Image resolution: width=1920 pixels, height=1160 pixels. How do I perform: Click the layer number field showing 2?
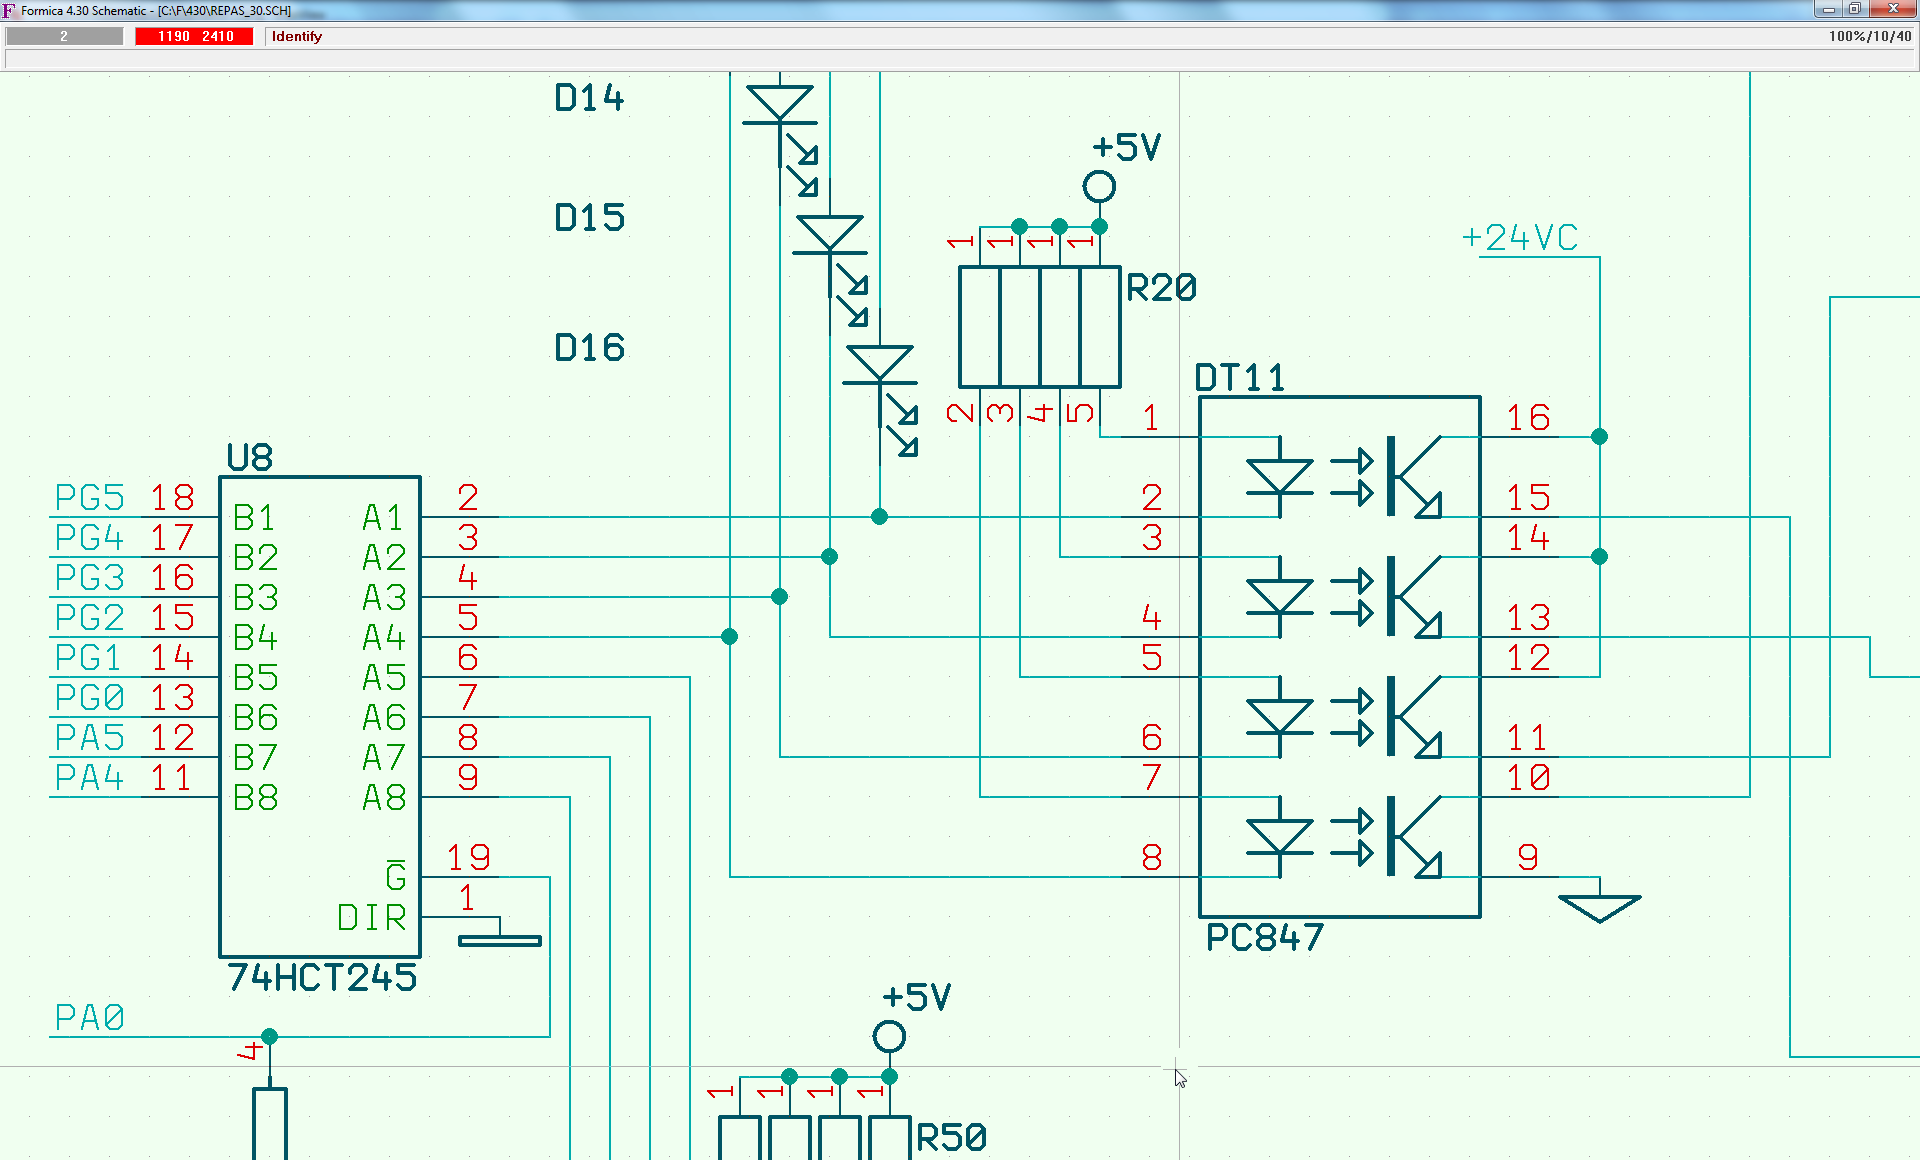pyautogui.click(x=64, y=36)
